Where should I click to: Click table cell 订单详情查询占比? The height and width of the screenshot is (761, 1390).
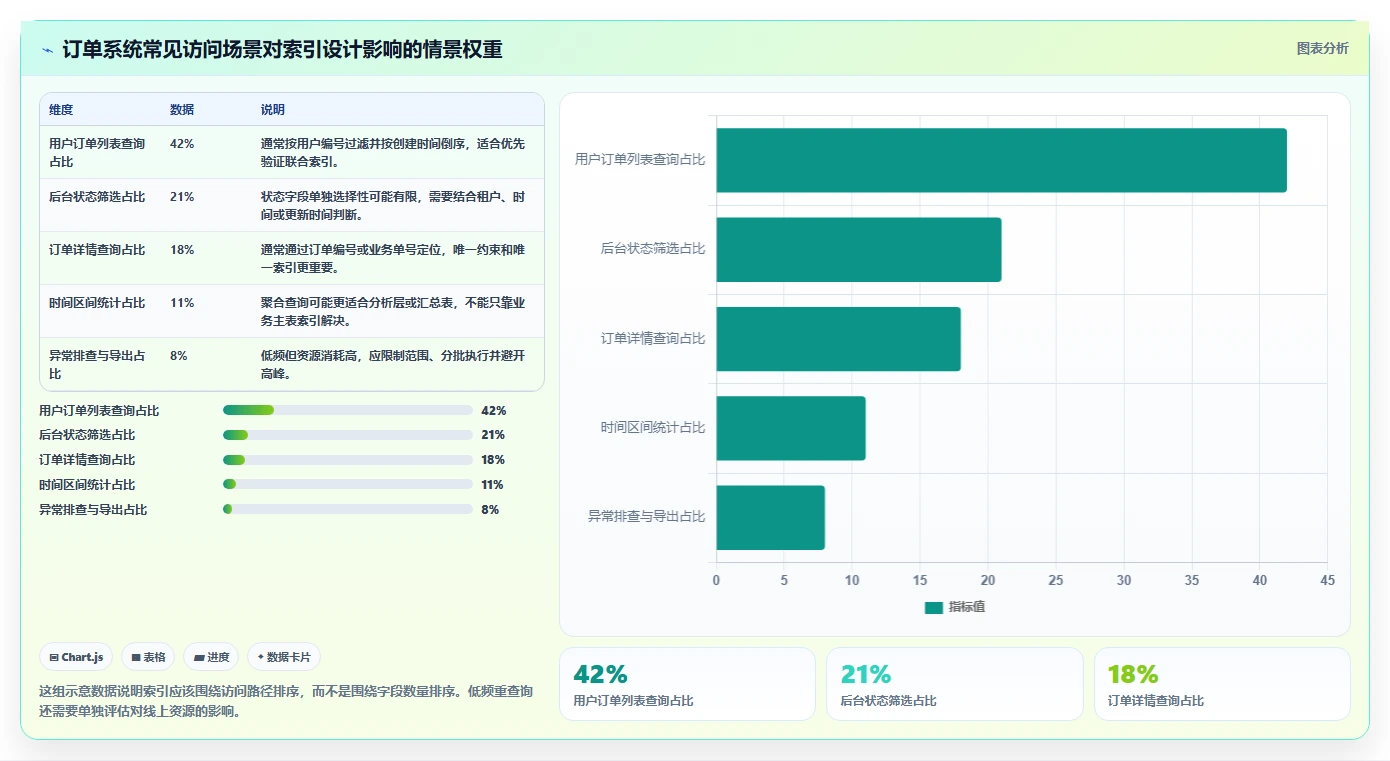pyautogui.click(x=97, y=250)
